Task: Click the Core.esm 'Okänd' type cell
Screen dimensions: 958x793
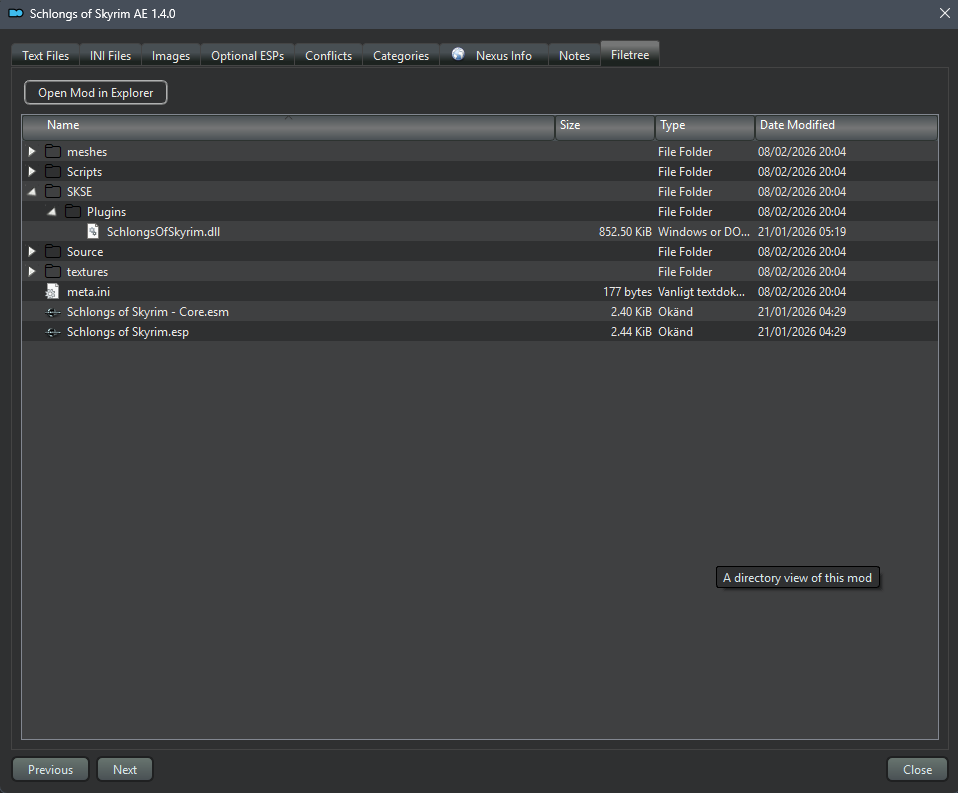Action: pos(675,312)
